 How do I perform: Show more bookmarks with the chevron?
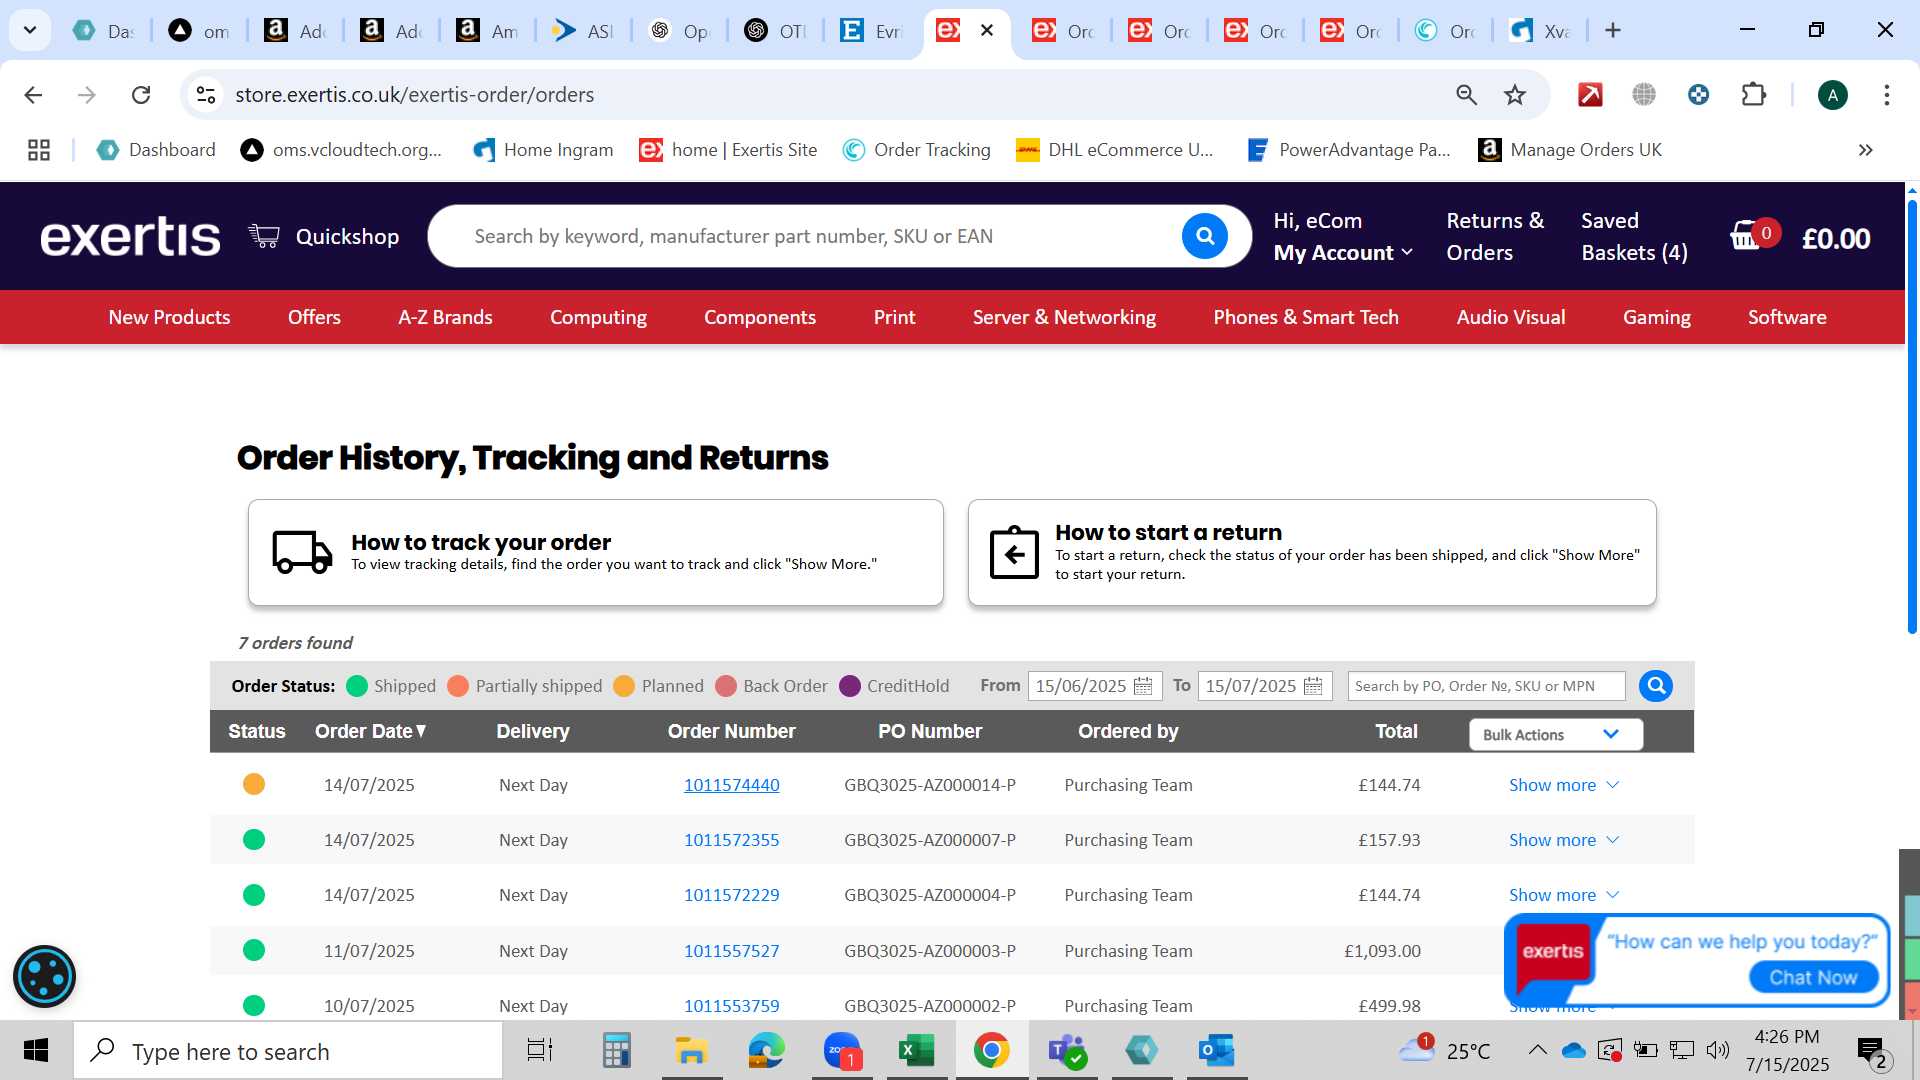1865,150
